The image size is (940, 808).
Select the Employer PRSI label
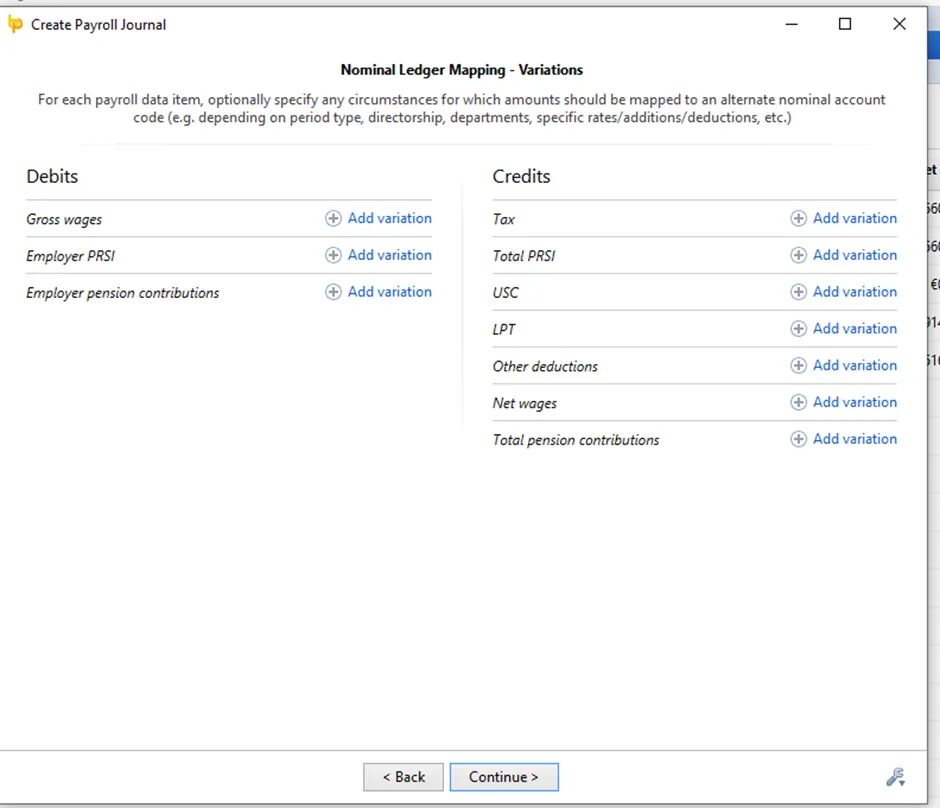coord(70,257)
